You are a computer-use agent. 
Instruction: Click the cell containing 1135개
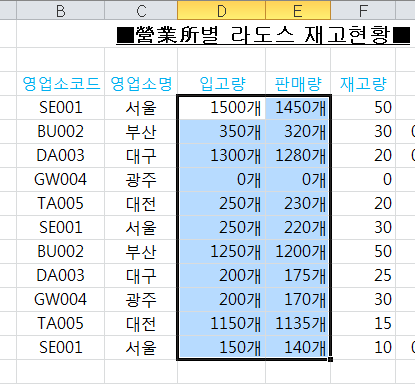298,323
